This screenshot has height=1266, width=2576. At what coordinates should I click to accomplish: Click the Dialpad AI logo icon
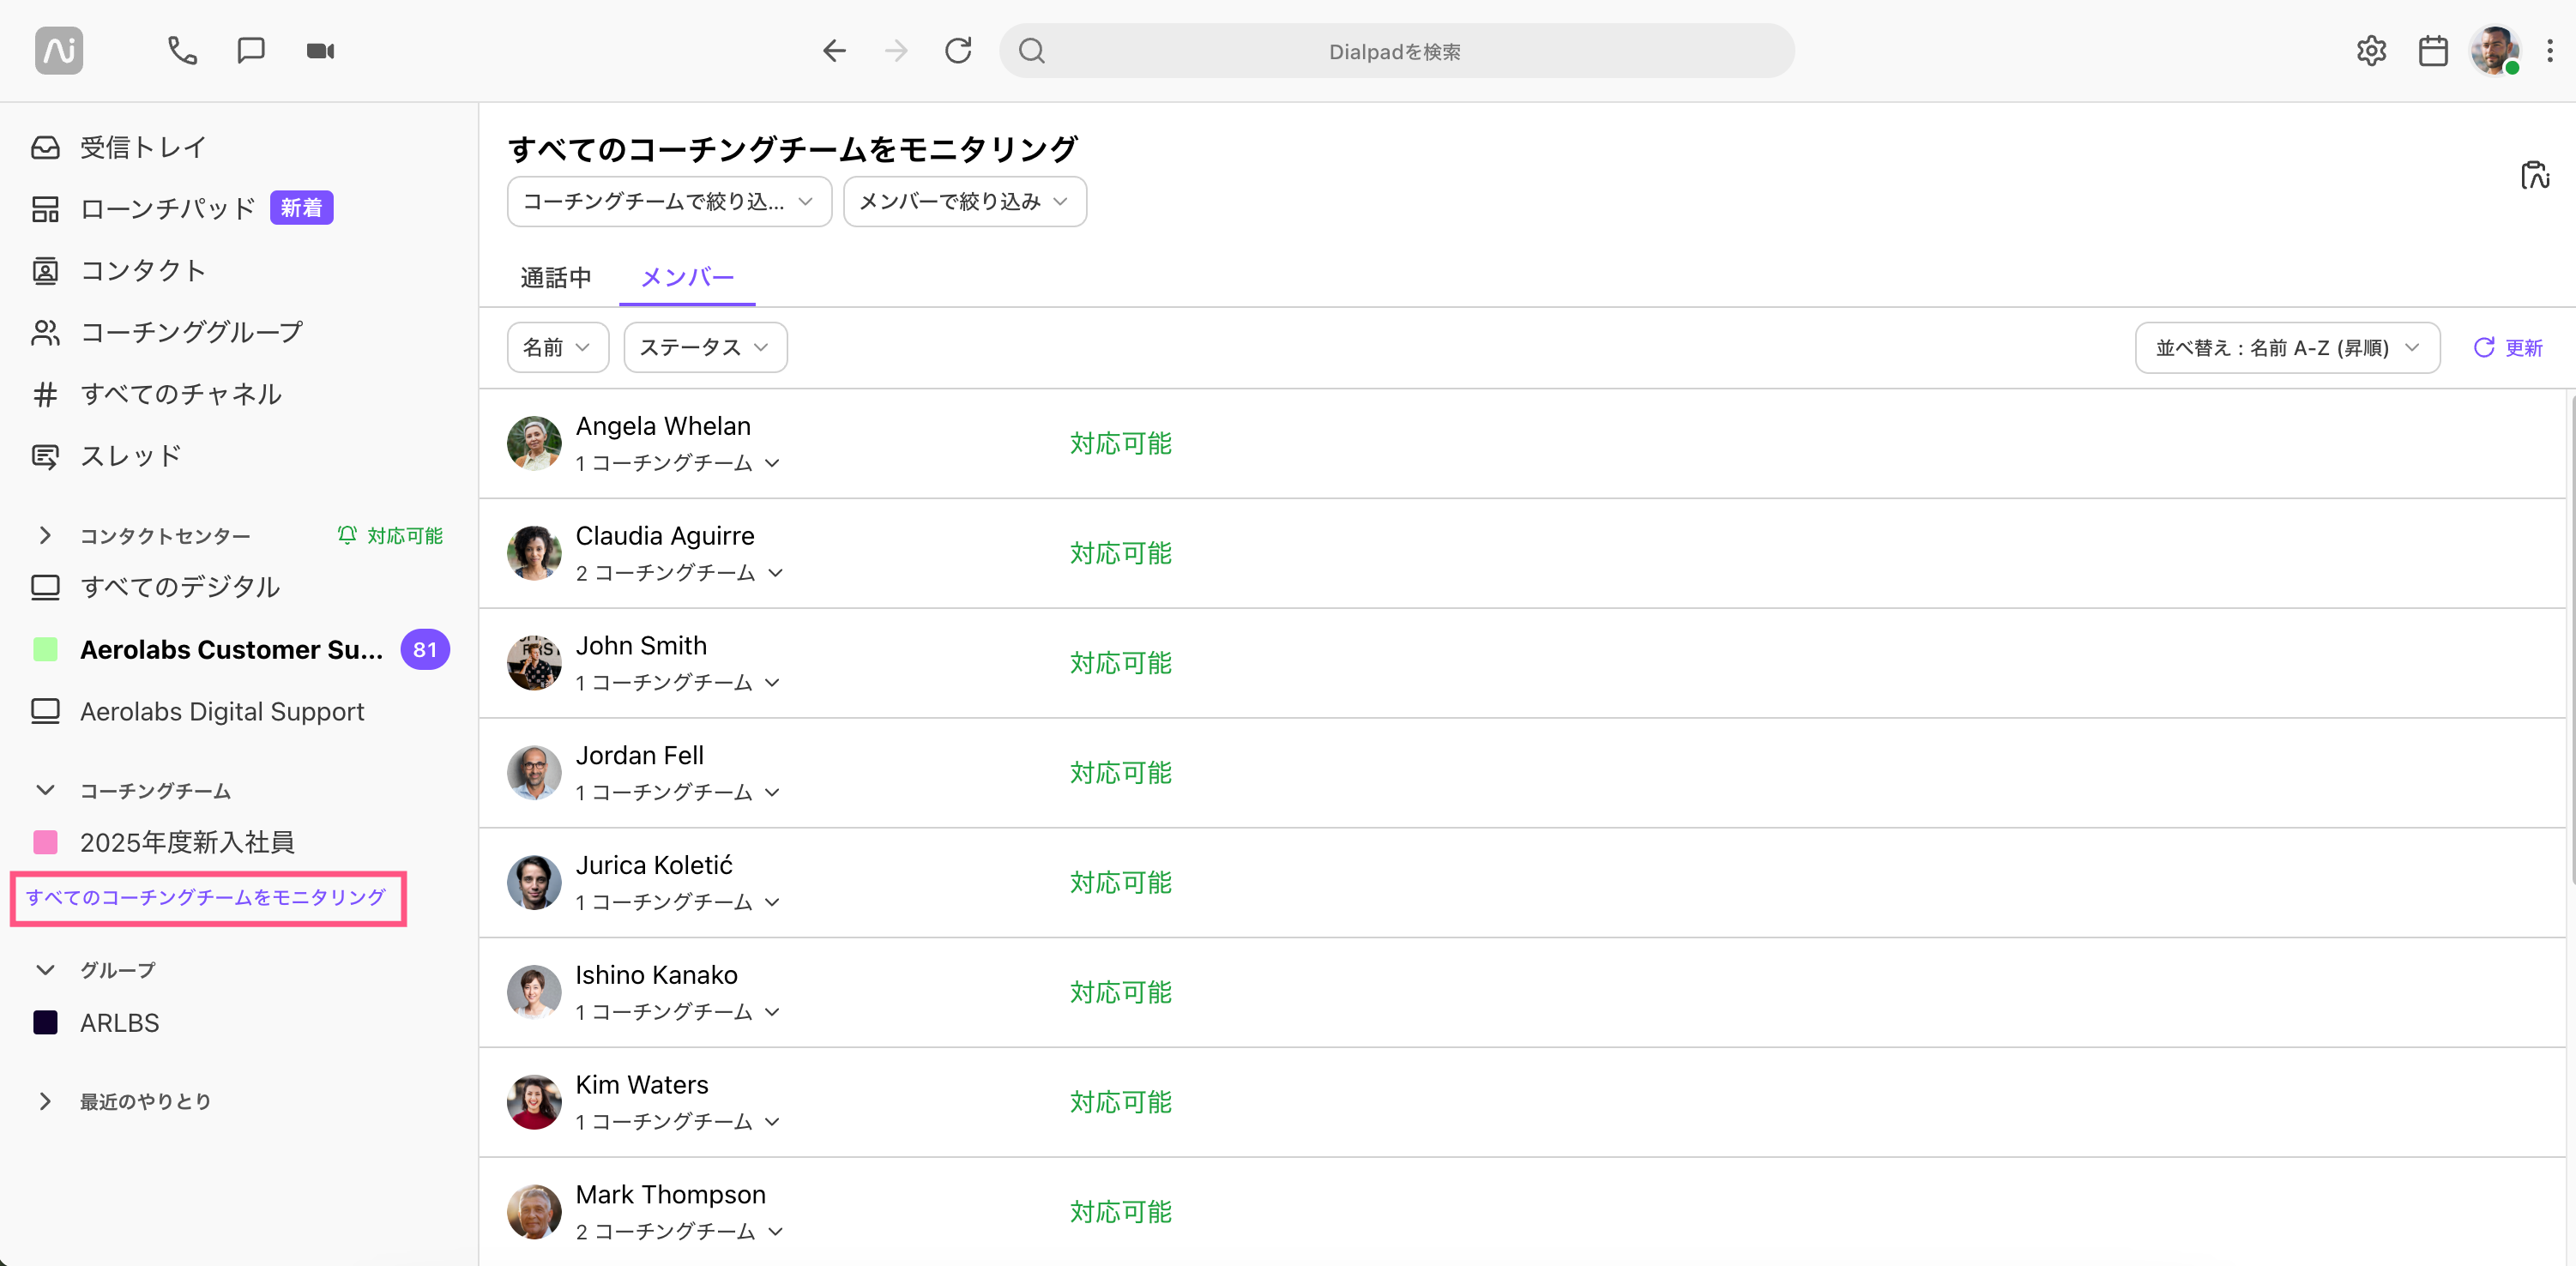pyautogui.click(x=59, y=51)
